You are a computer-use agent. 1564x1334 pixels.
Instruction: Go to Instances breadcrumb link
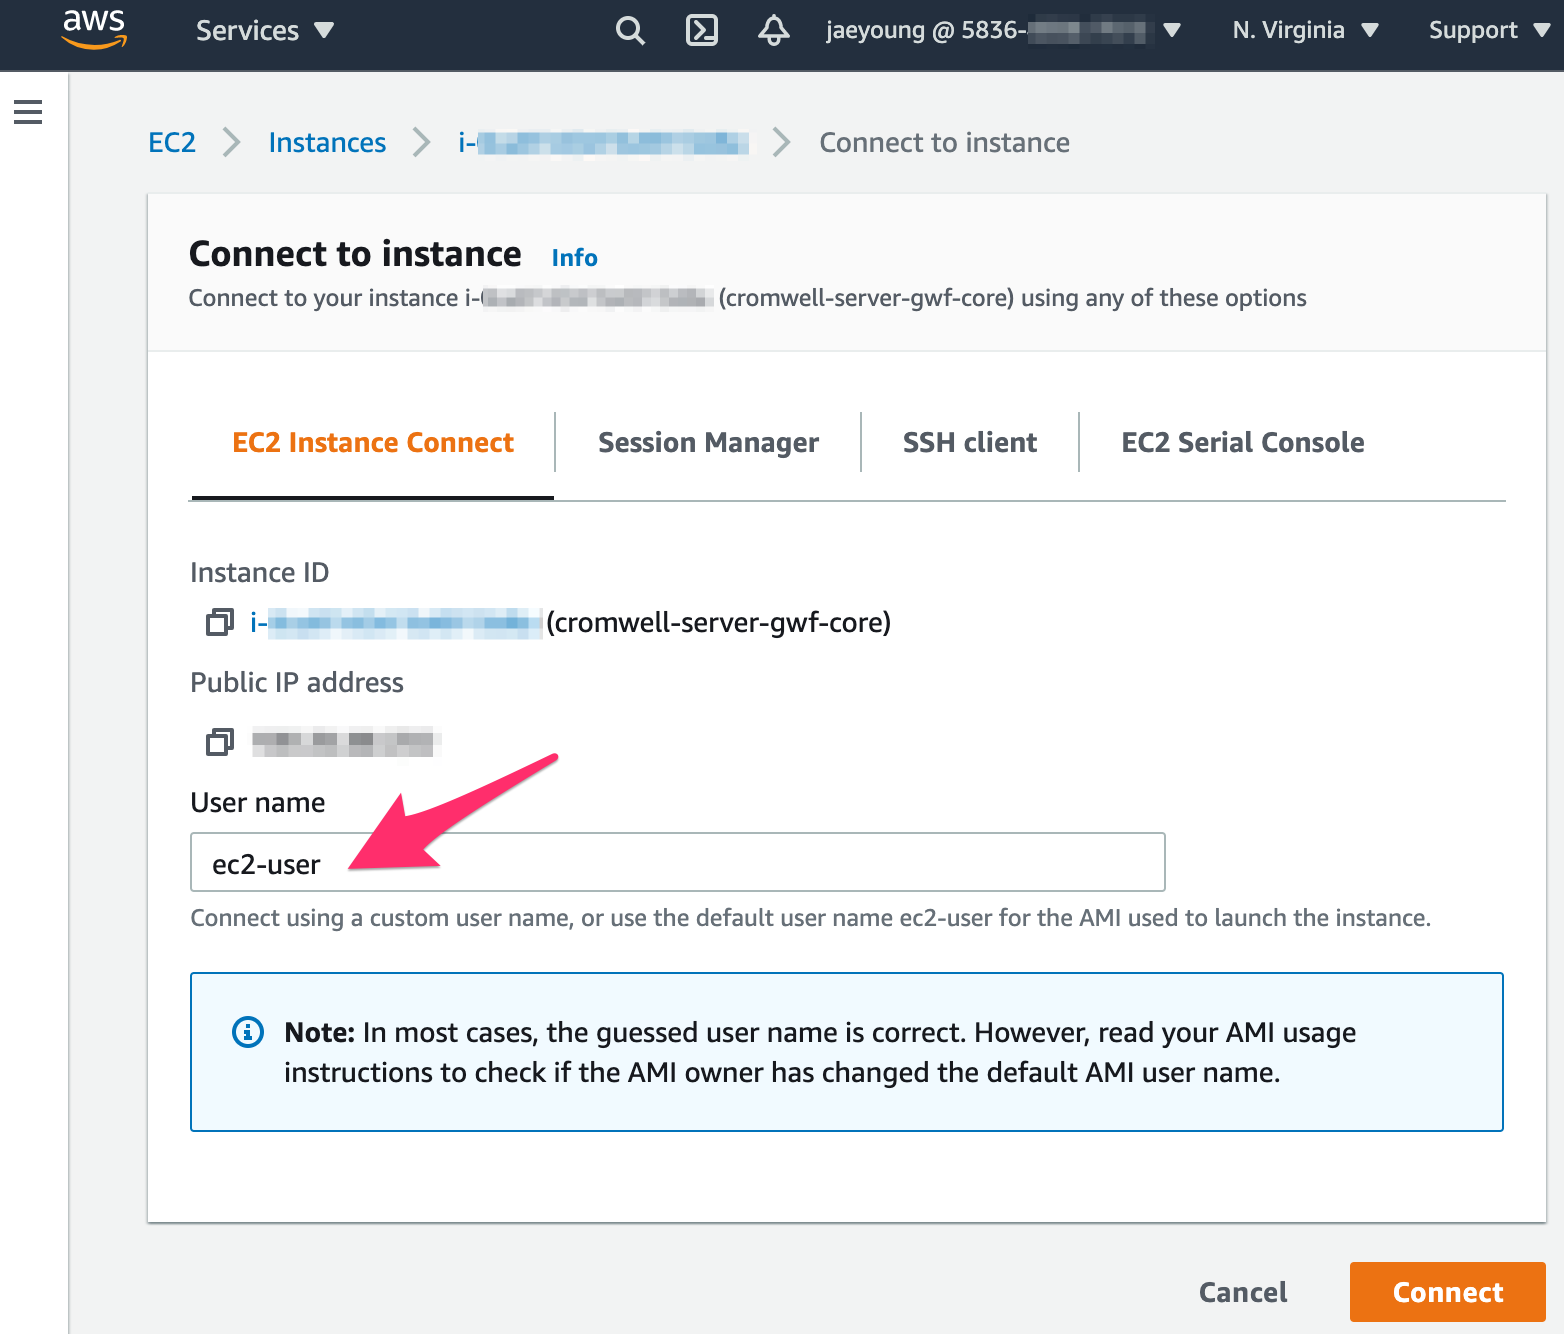point(327,143)
